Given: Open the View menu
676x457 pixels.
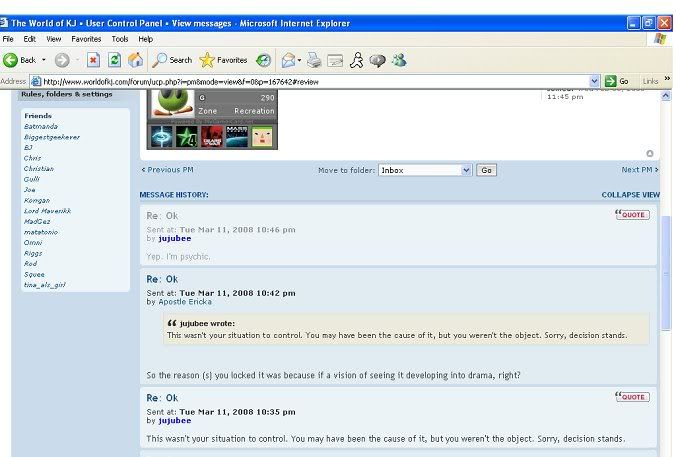Looking at the screenshot, I should coord(53,39).
